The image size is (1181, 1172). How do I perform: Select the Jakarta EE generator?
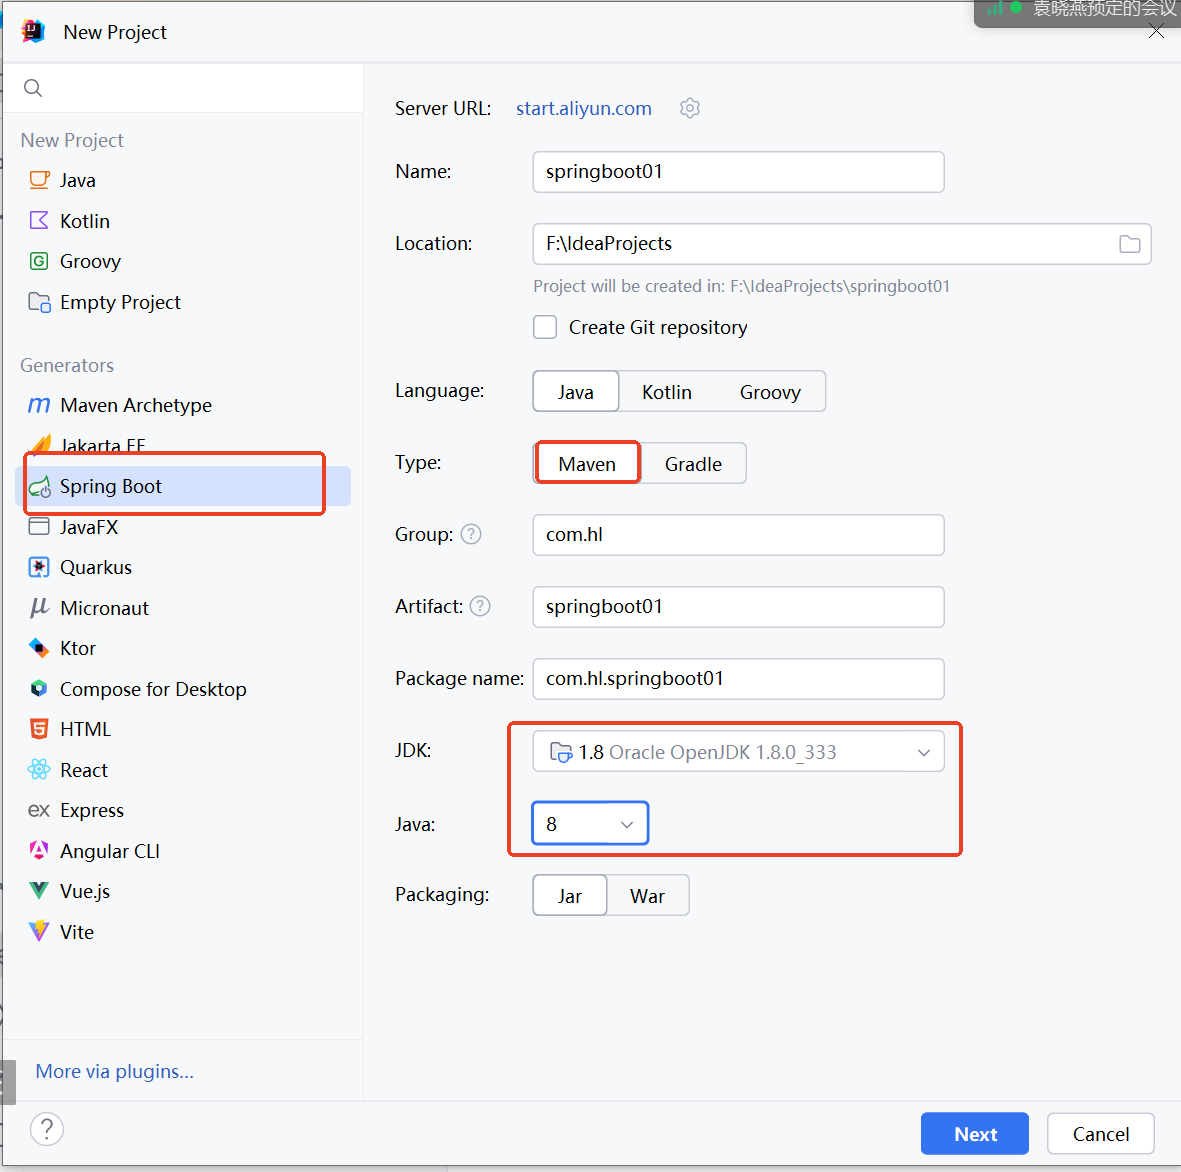[183, 446]
